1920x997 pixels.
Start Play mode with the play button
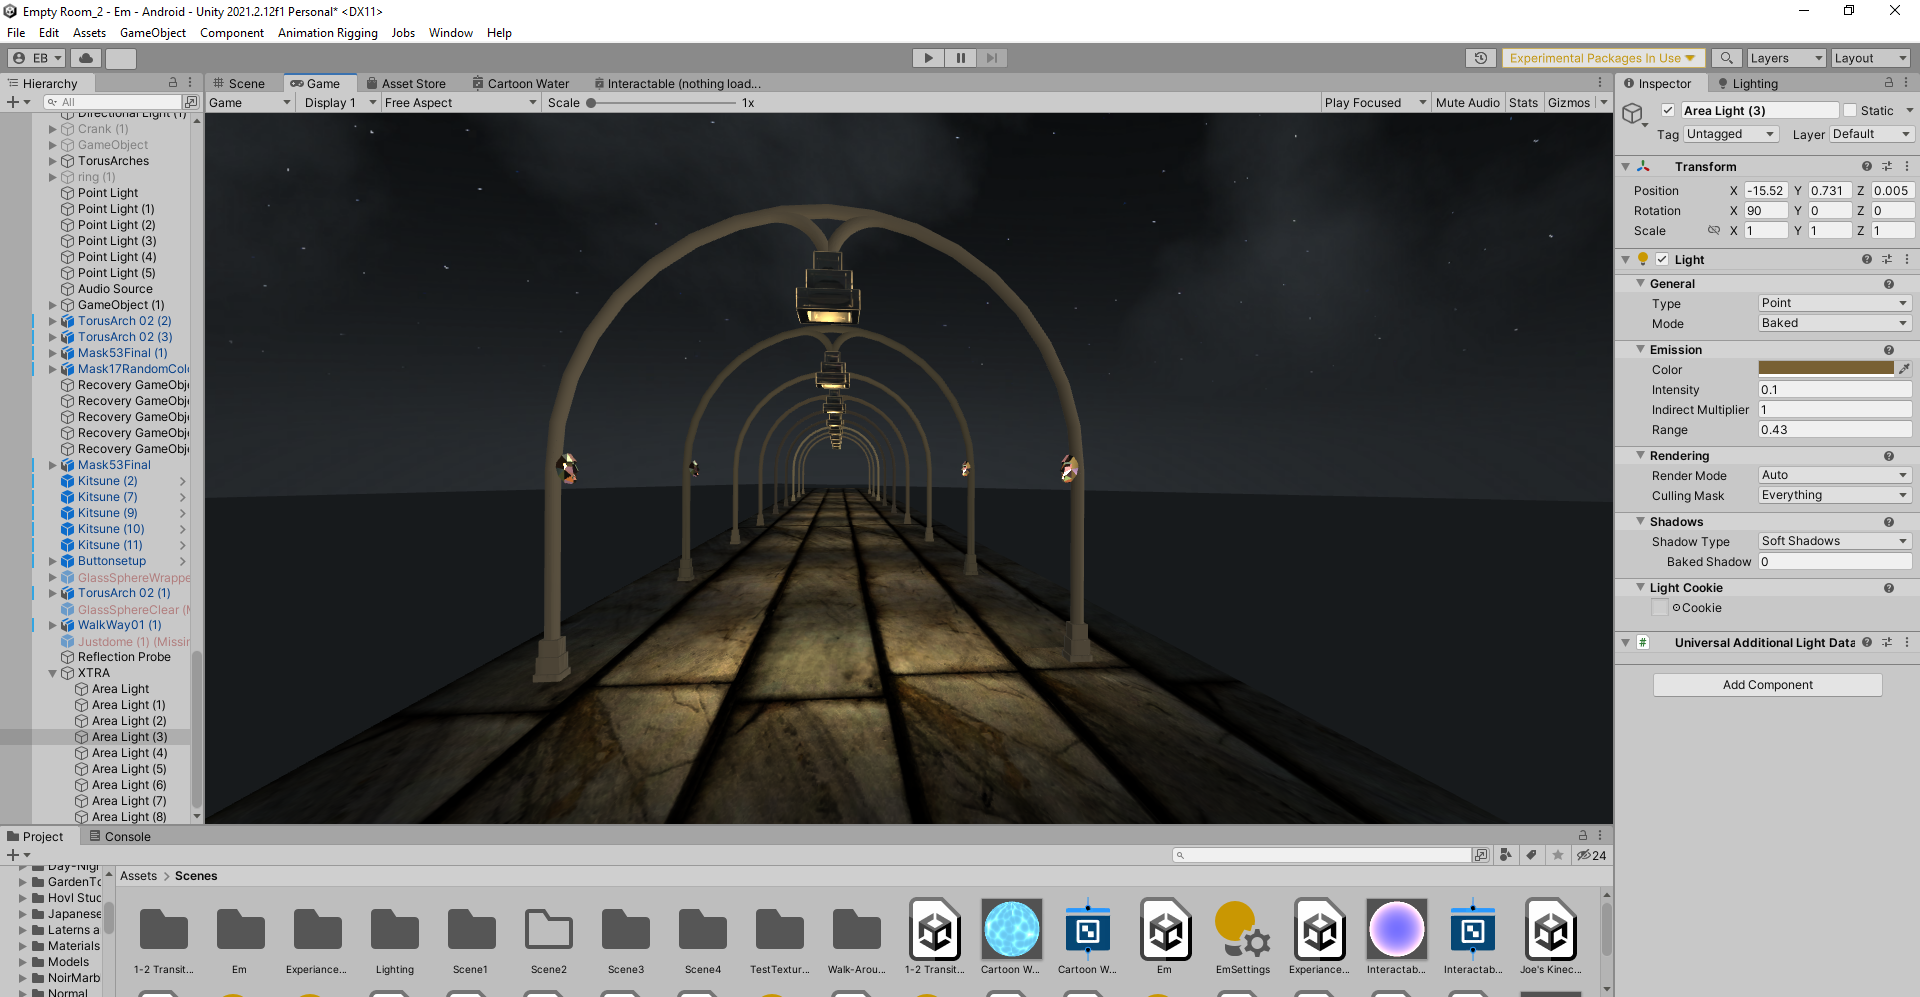928,58
